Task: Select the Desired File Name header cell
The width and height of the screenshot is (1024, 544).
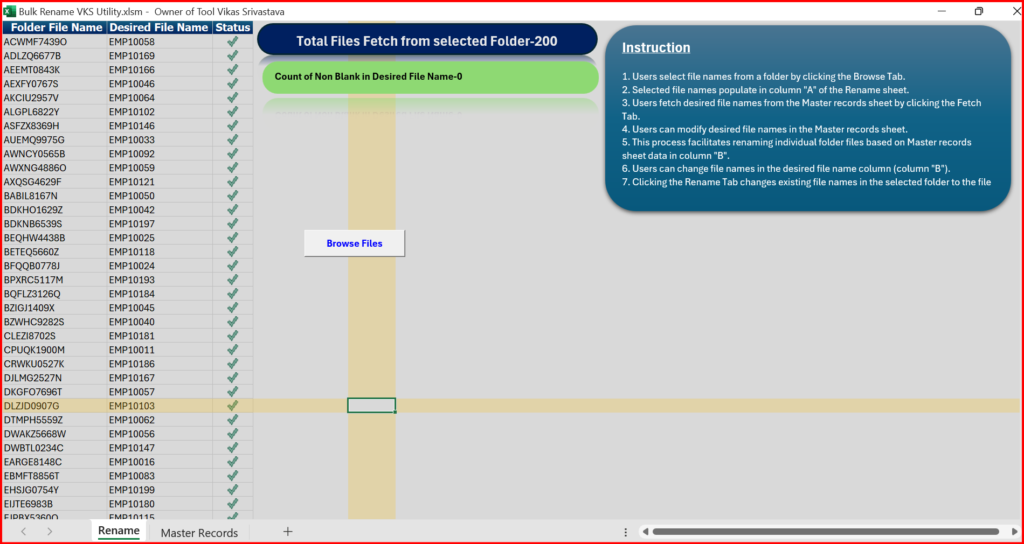Action: [158, 27]
